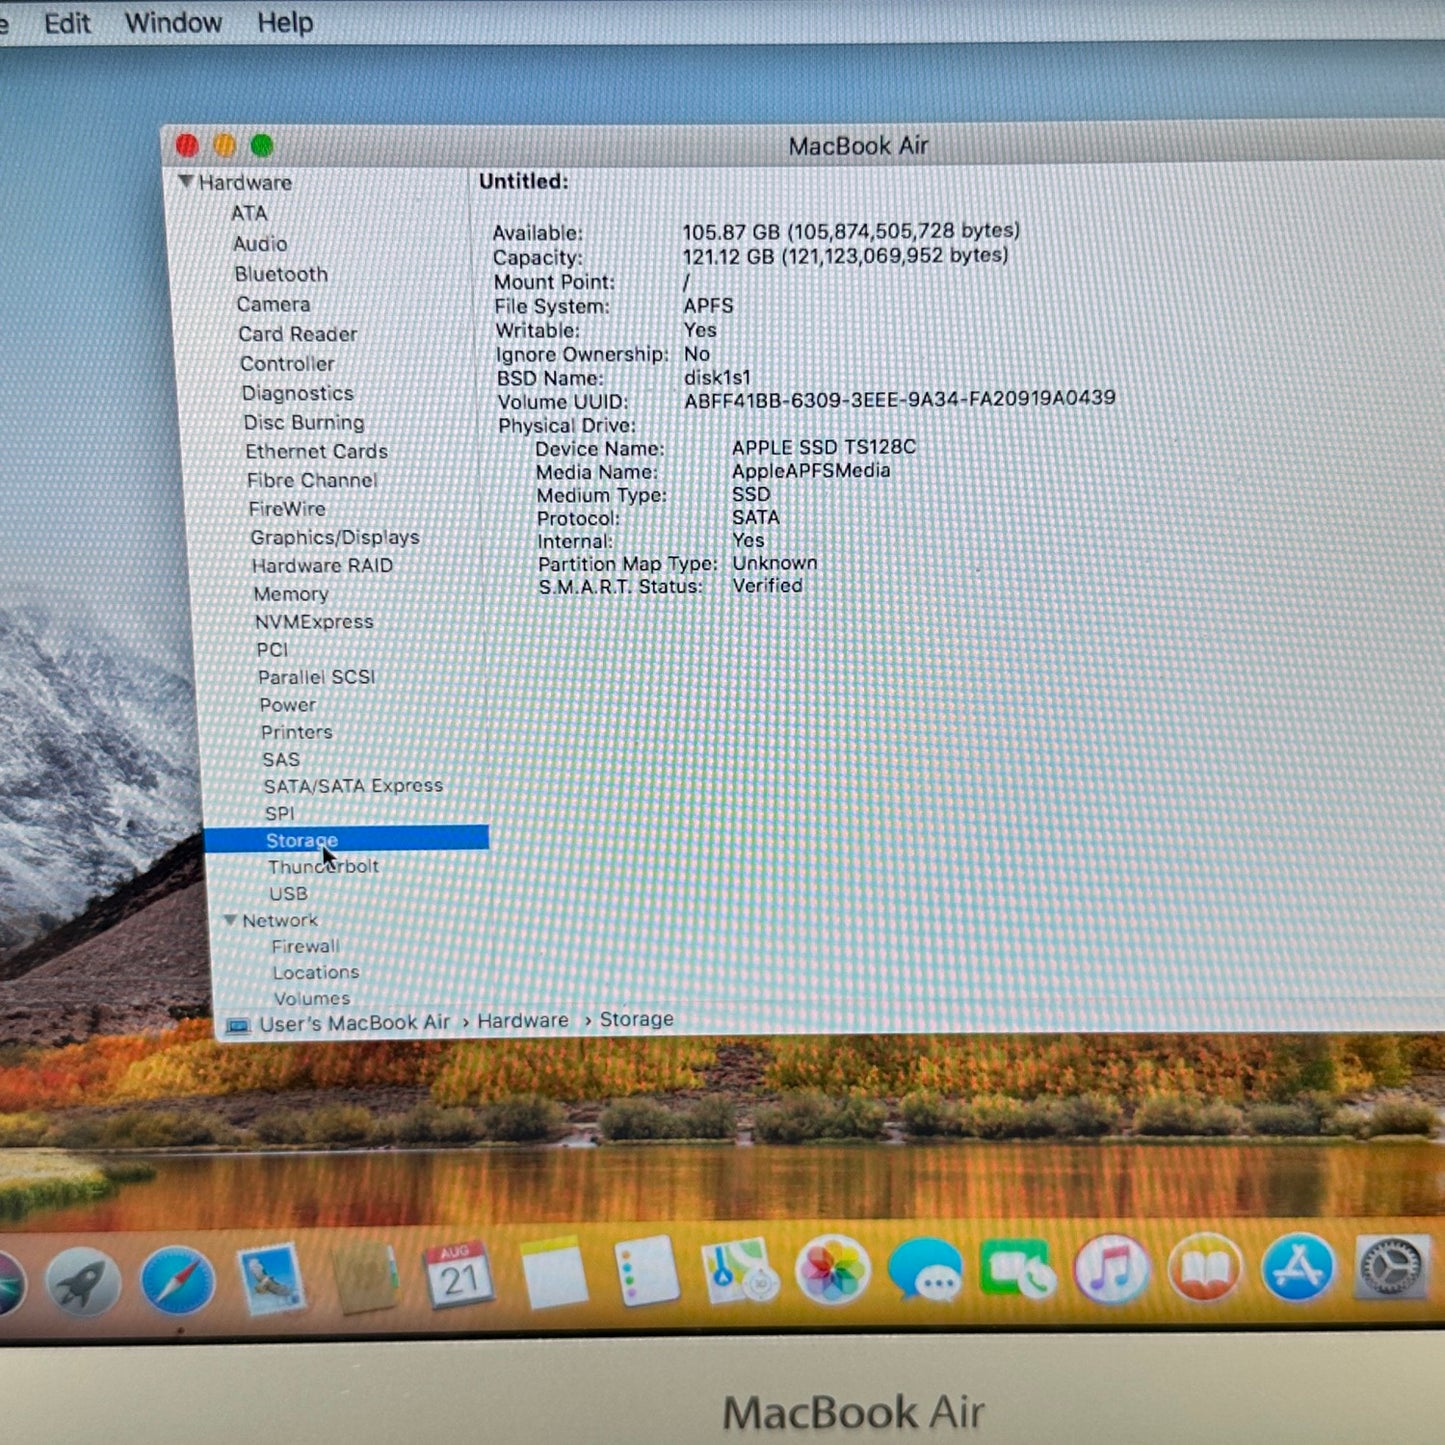The width and height of the screenshot is (1445, 1445).
Task: Collapse the Hardware section triangle
Action: (x=185, y=181)
